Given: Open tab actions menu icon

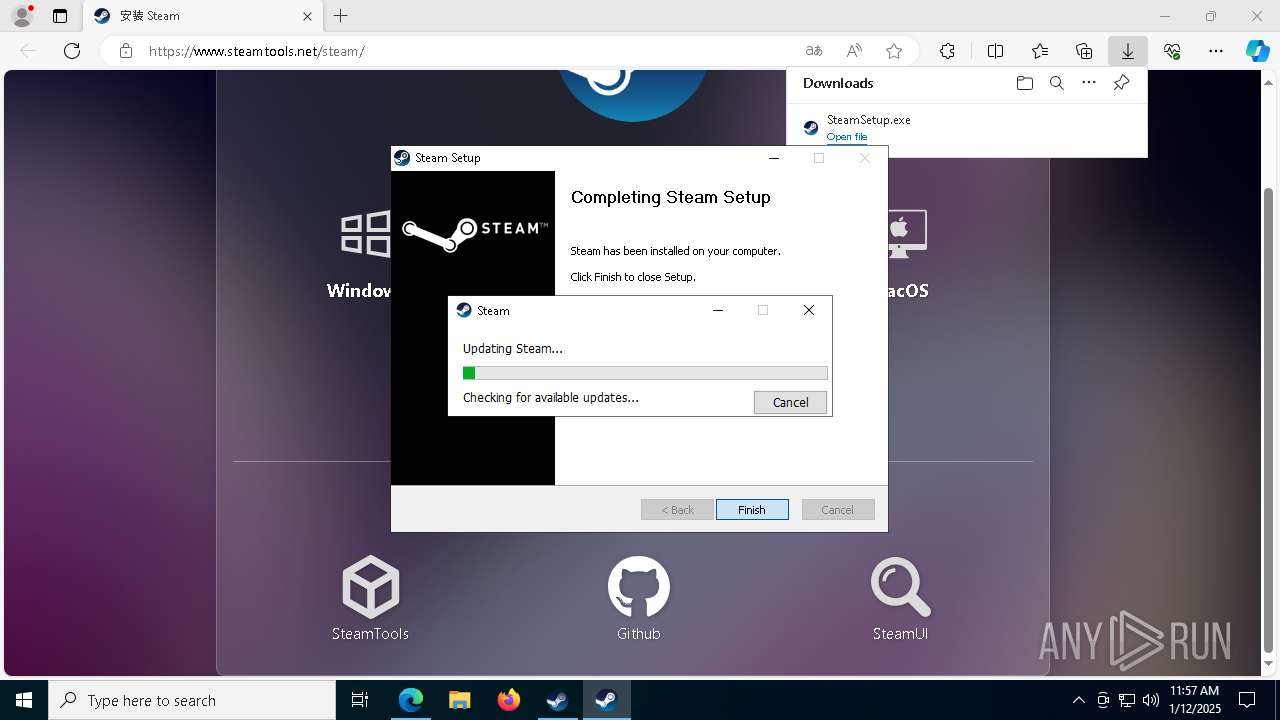Looking at the screenshot, I should click(x=60, y=16).
